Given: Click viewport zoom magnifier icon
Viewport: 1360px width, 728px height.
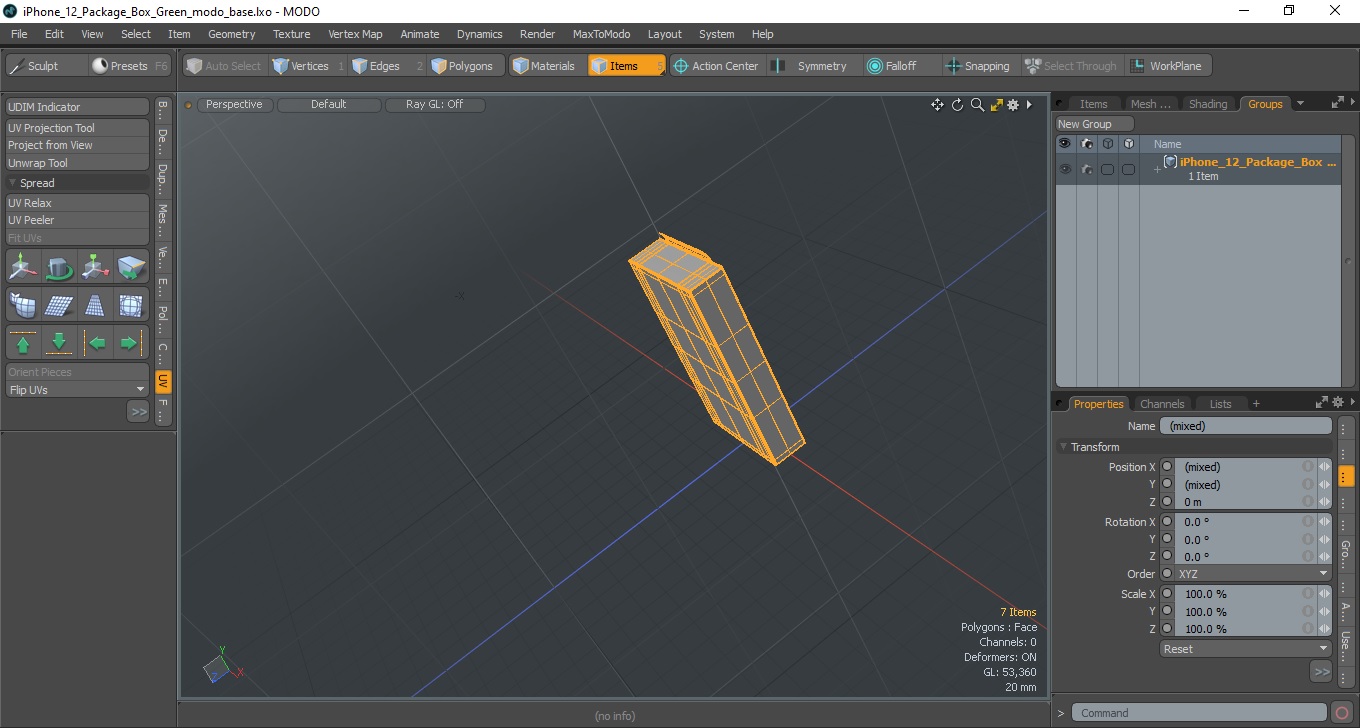Looking at the screenshot, I should (977, 105).
